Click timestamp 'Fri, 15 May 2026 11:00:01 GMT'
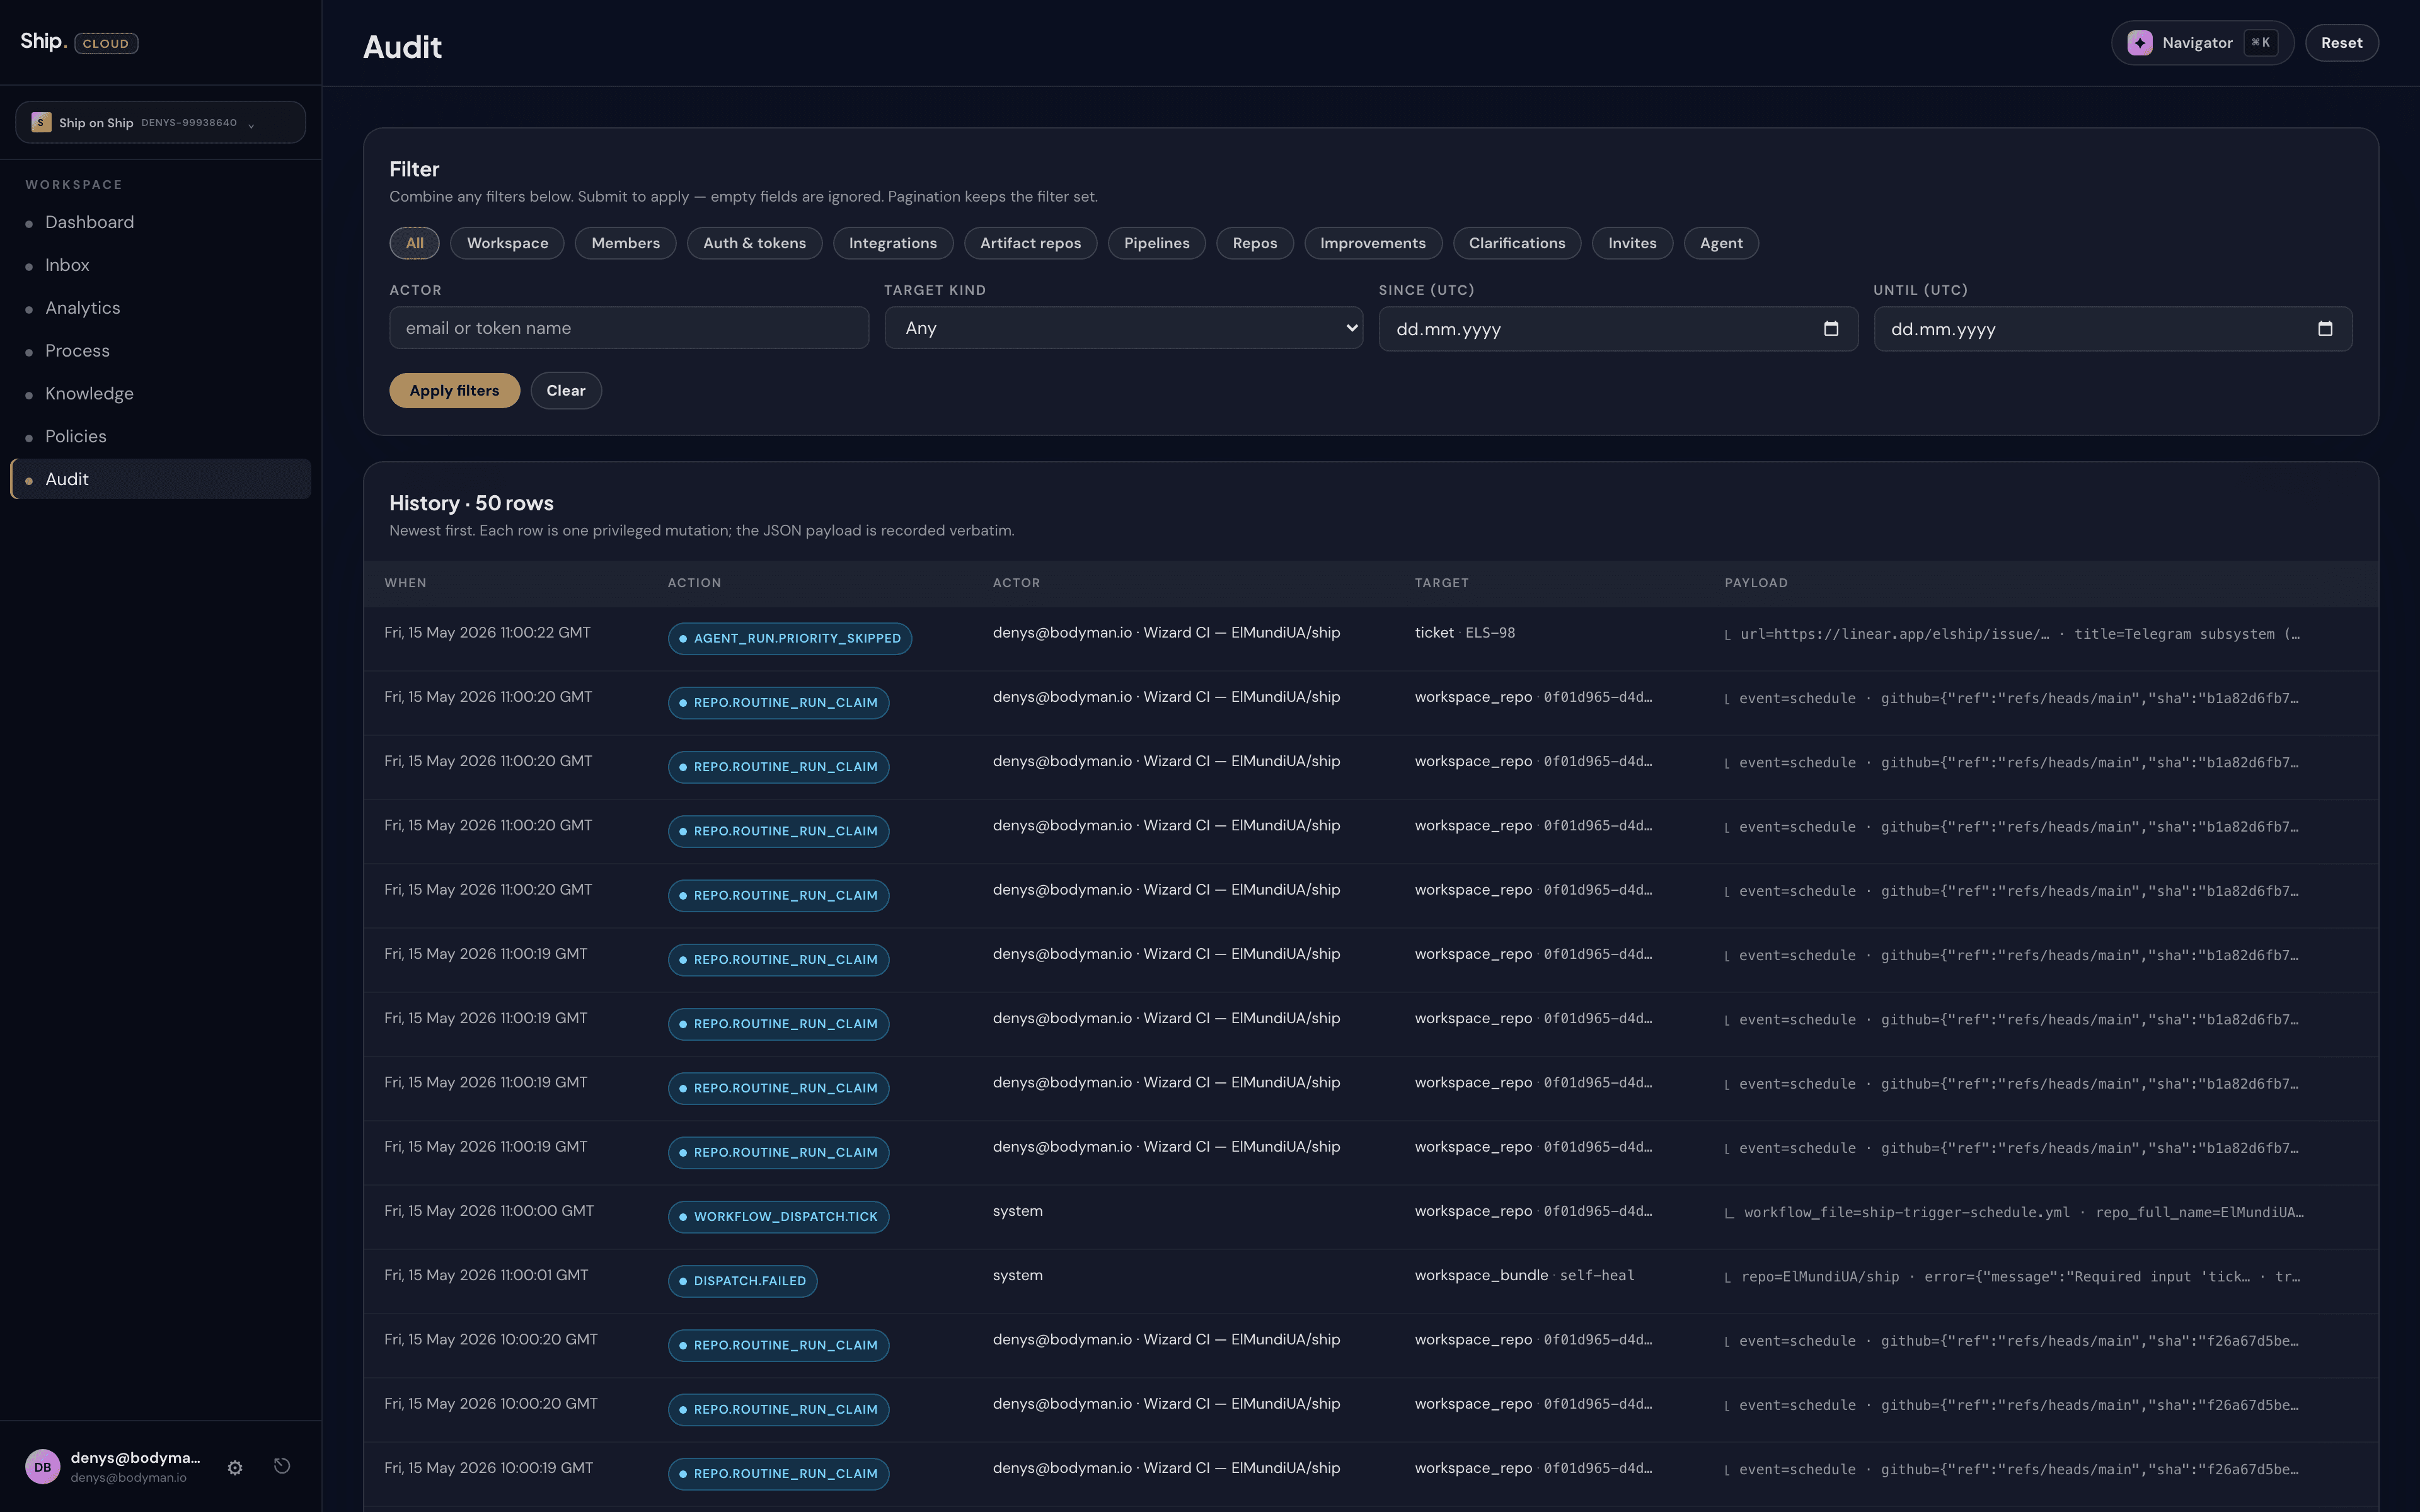The image size is (2420, 1512). click(486, 1275)
